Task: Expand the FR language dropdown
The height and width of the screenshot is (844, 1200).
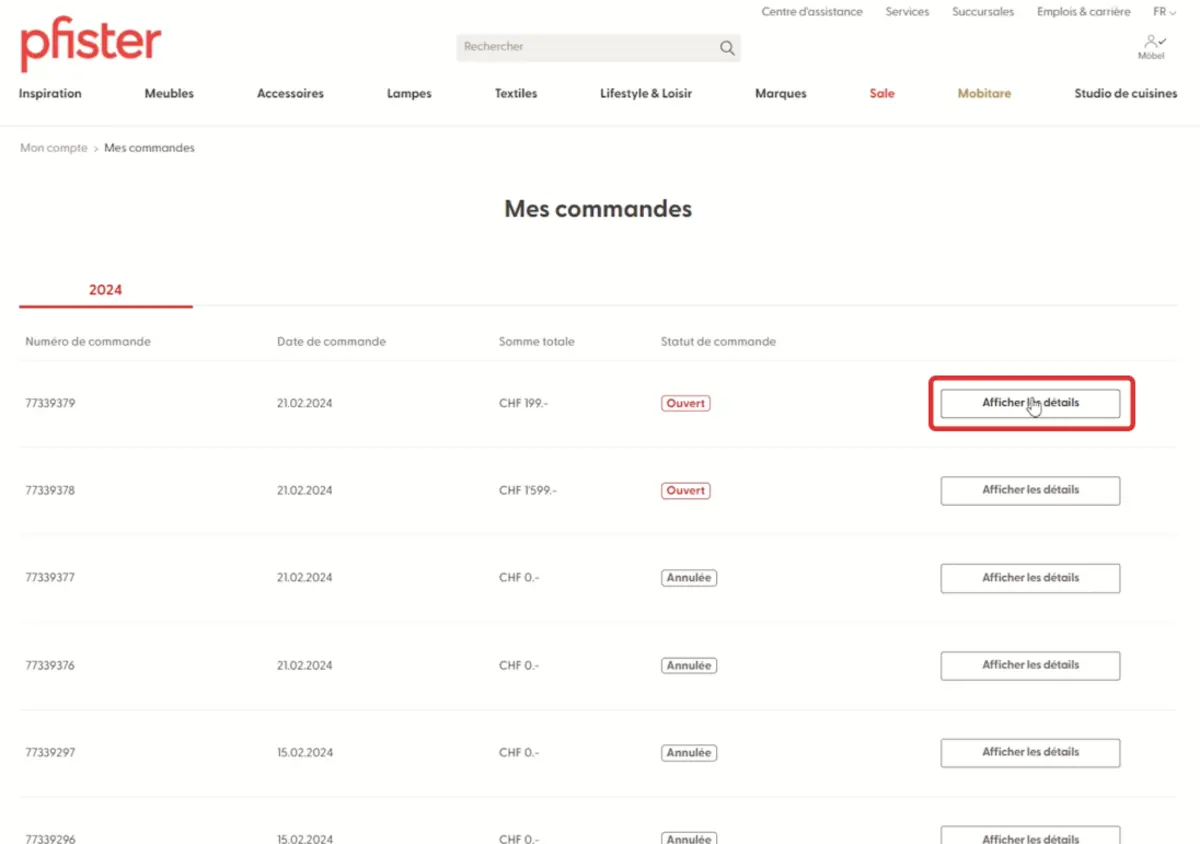Action: (x=1164, y=12)
